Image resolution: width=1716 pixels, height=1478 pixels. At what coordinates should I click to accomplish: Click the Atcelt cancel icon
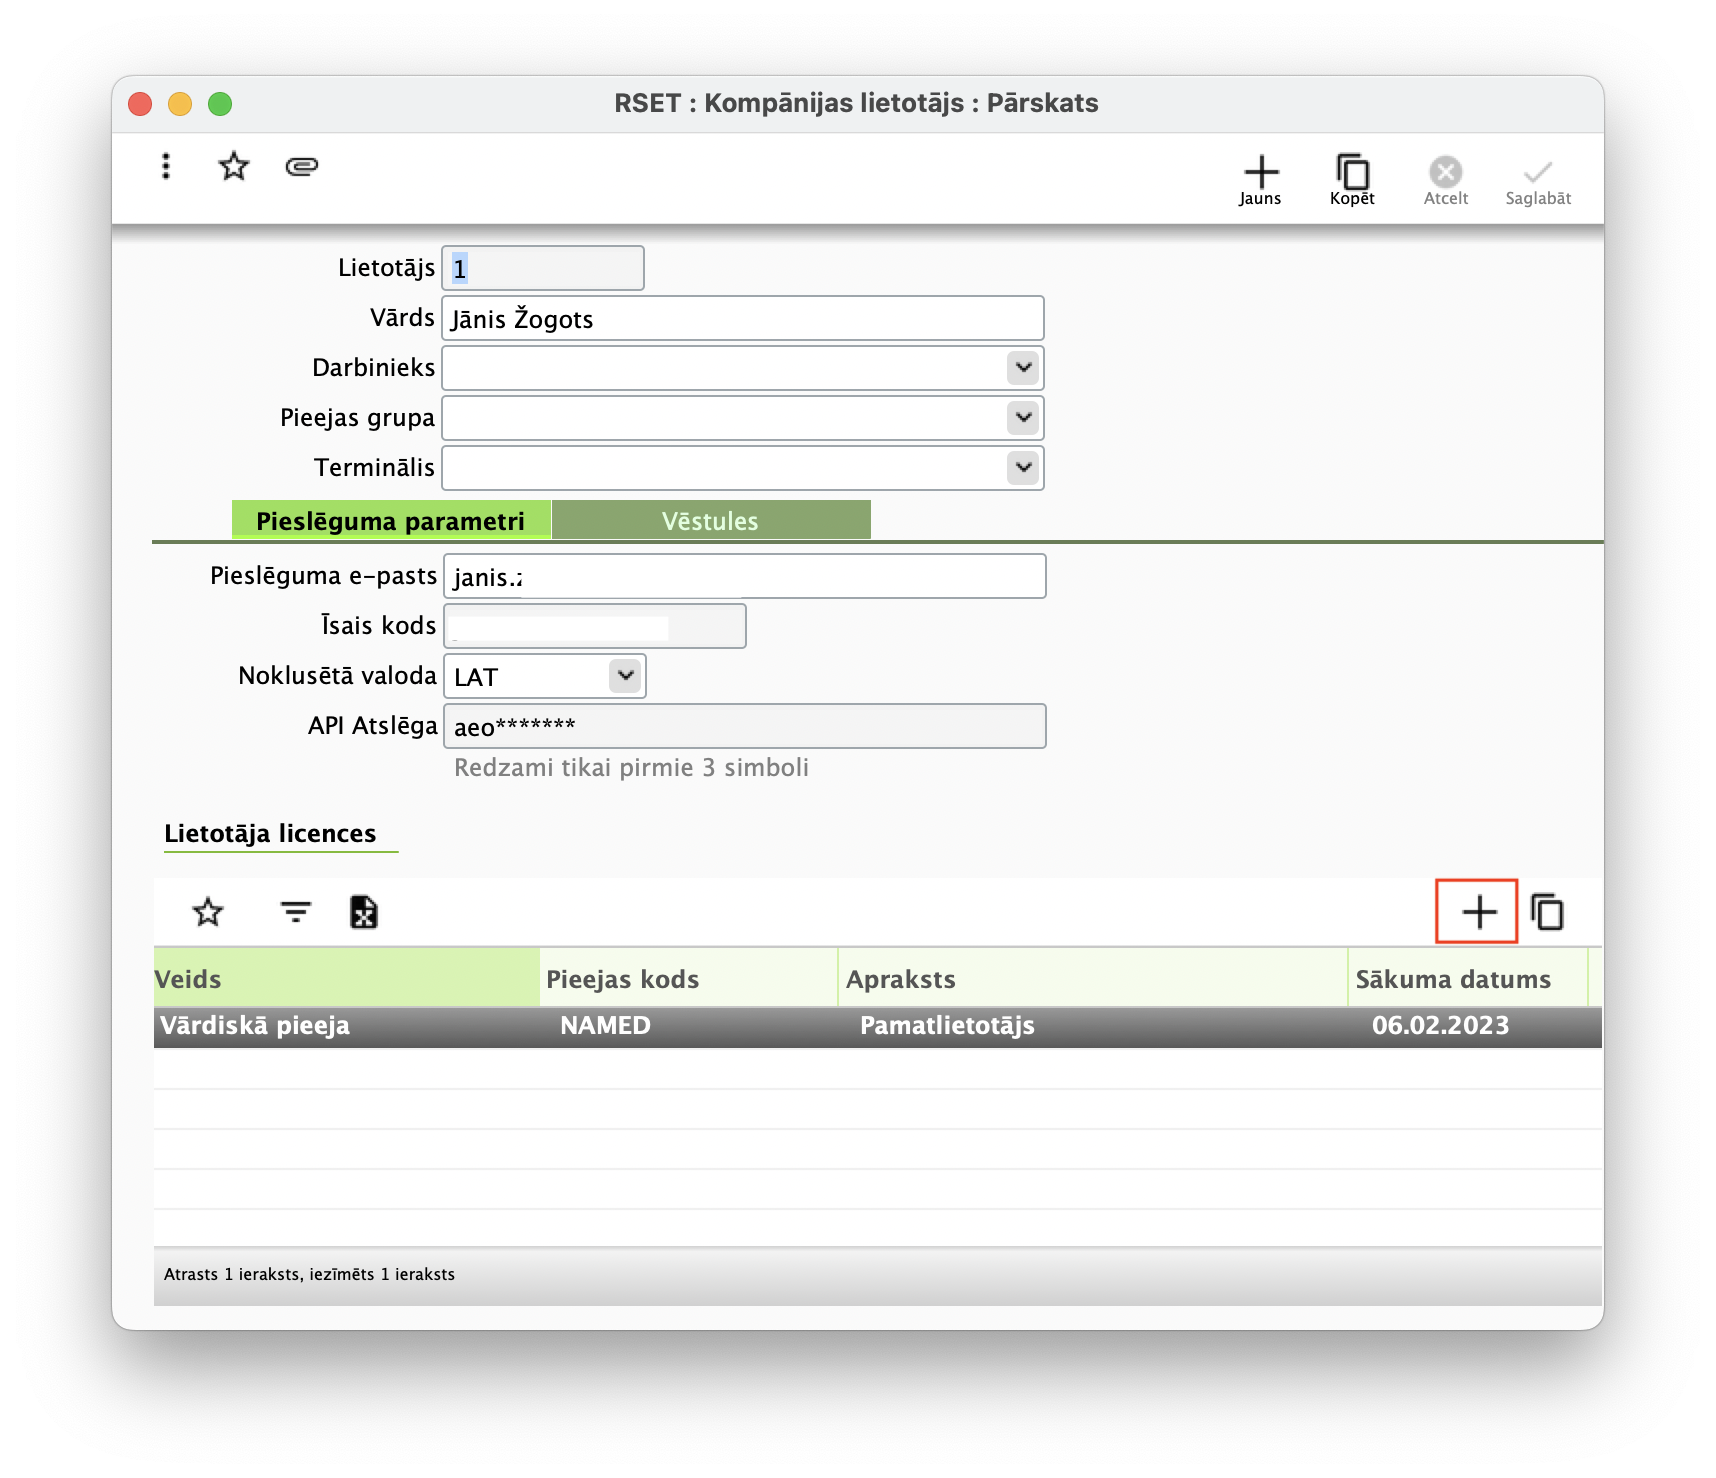click(1445, 180)
